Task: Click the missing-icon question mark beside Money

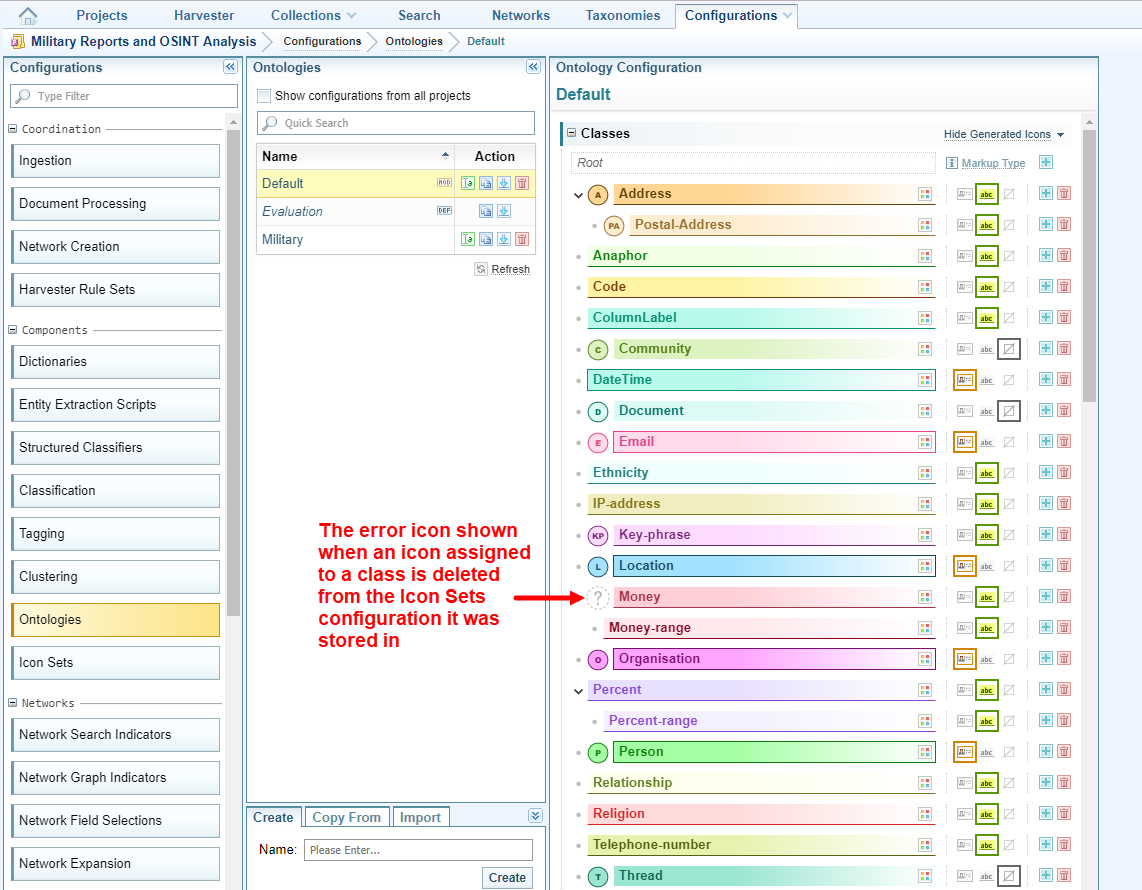Action: [597, 598]
